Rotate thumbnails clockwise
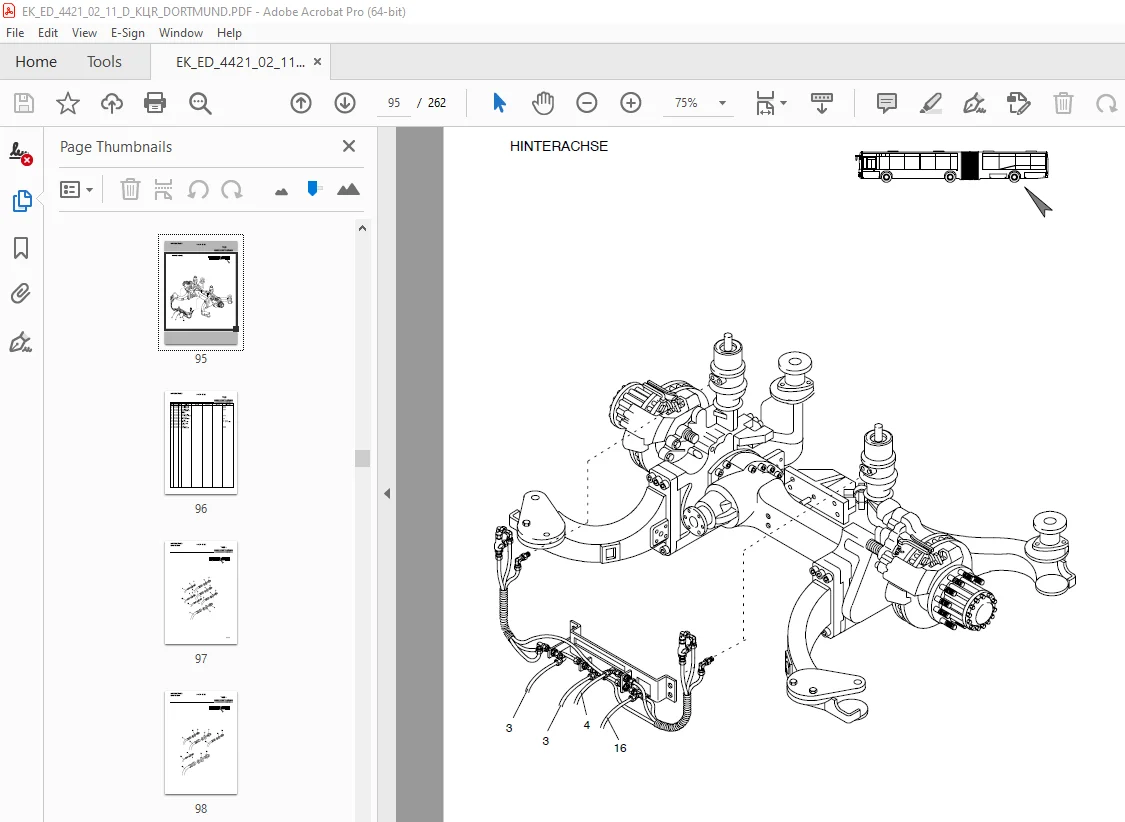This screenshot has height=822, width=1125. (x=231, y=189)
